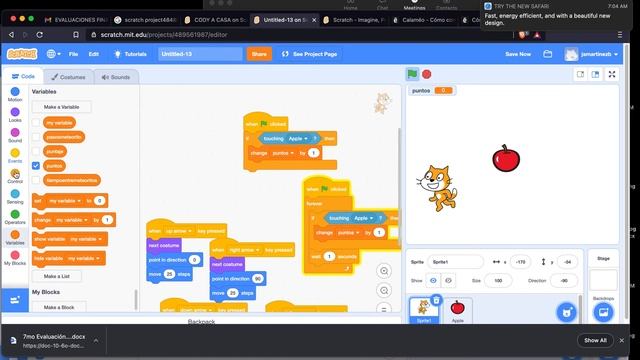
Task: Click Show All downloads button
Action: point(595,340)
